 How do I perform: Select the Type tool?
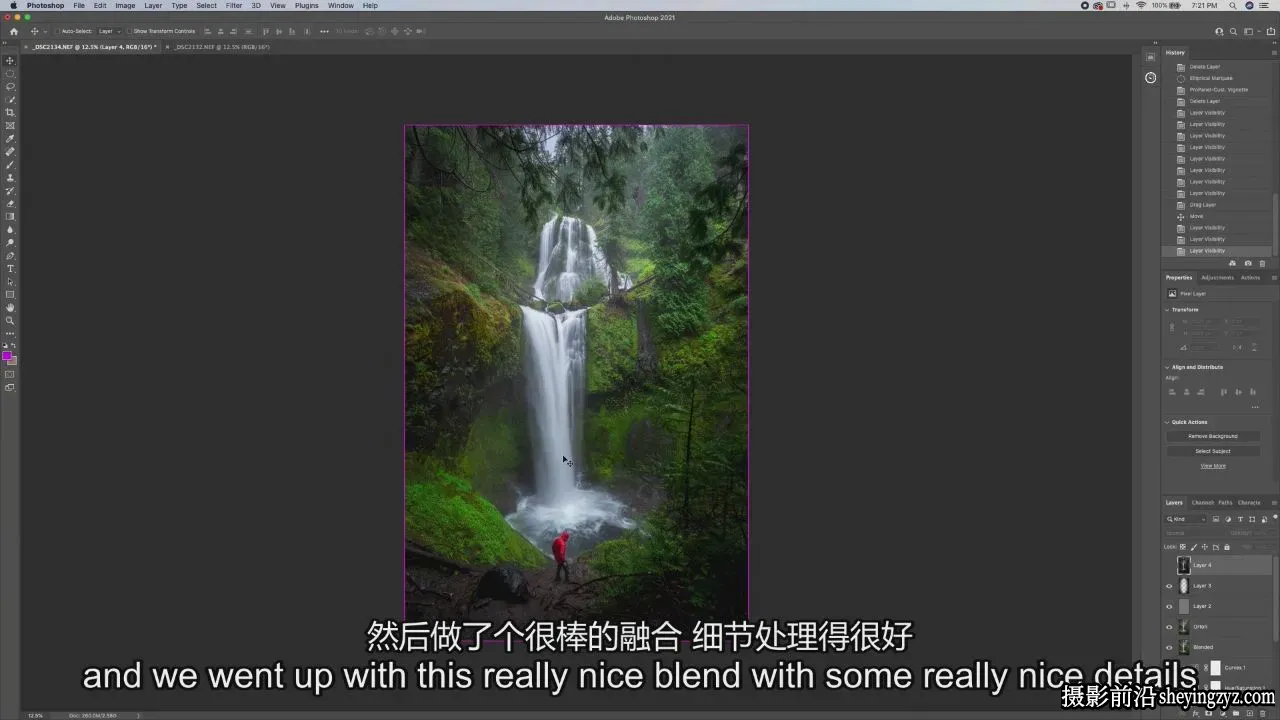pyautogui.click(x=10, y=269)
